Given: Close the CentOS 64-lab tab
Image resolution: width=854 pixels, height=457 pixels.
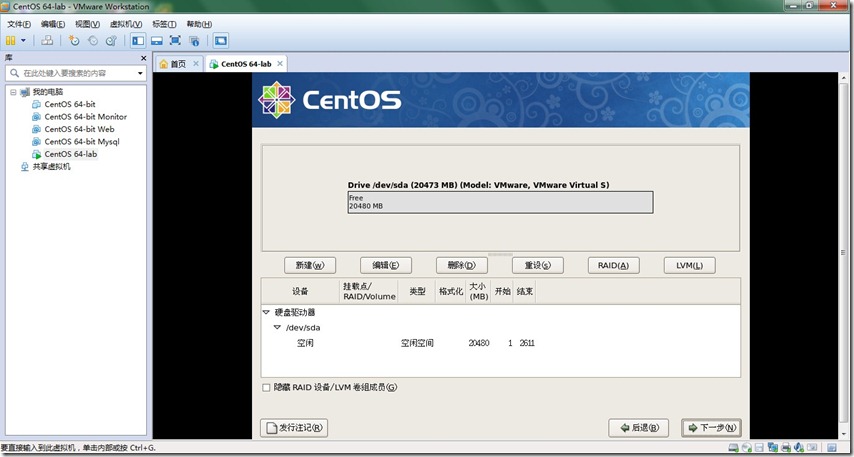Looking at the screenshot, I should (x=280, y=64).
